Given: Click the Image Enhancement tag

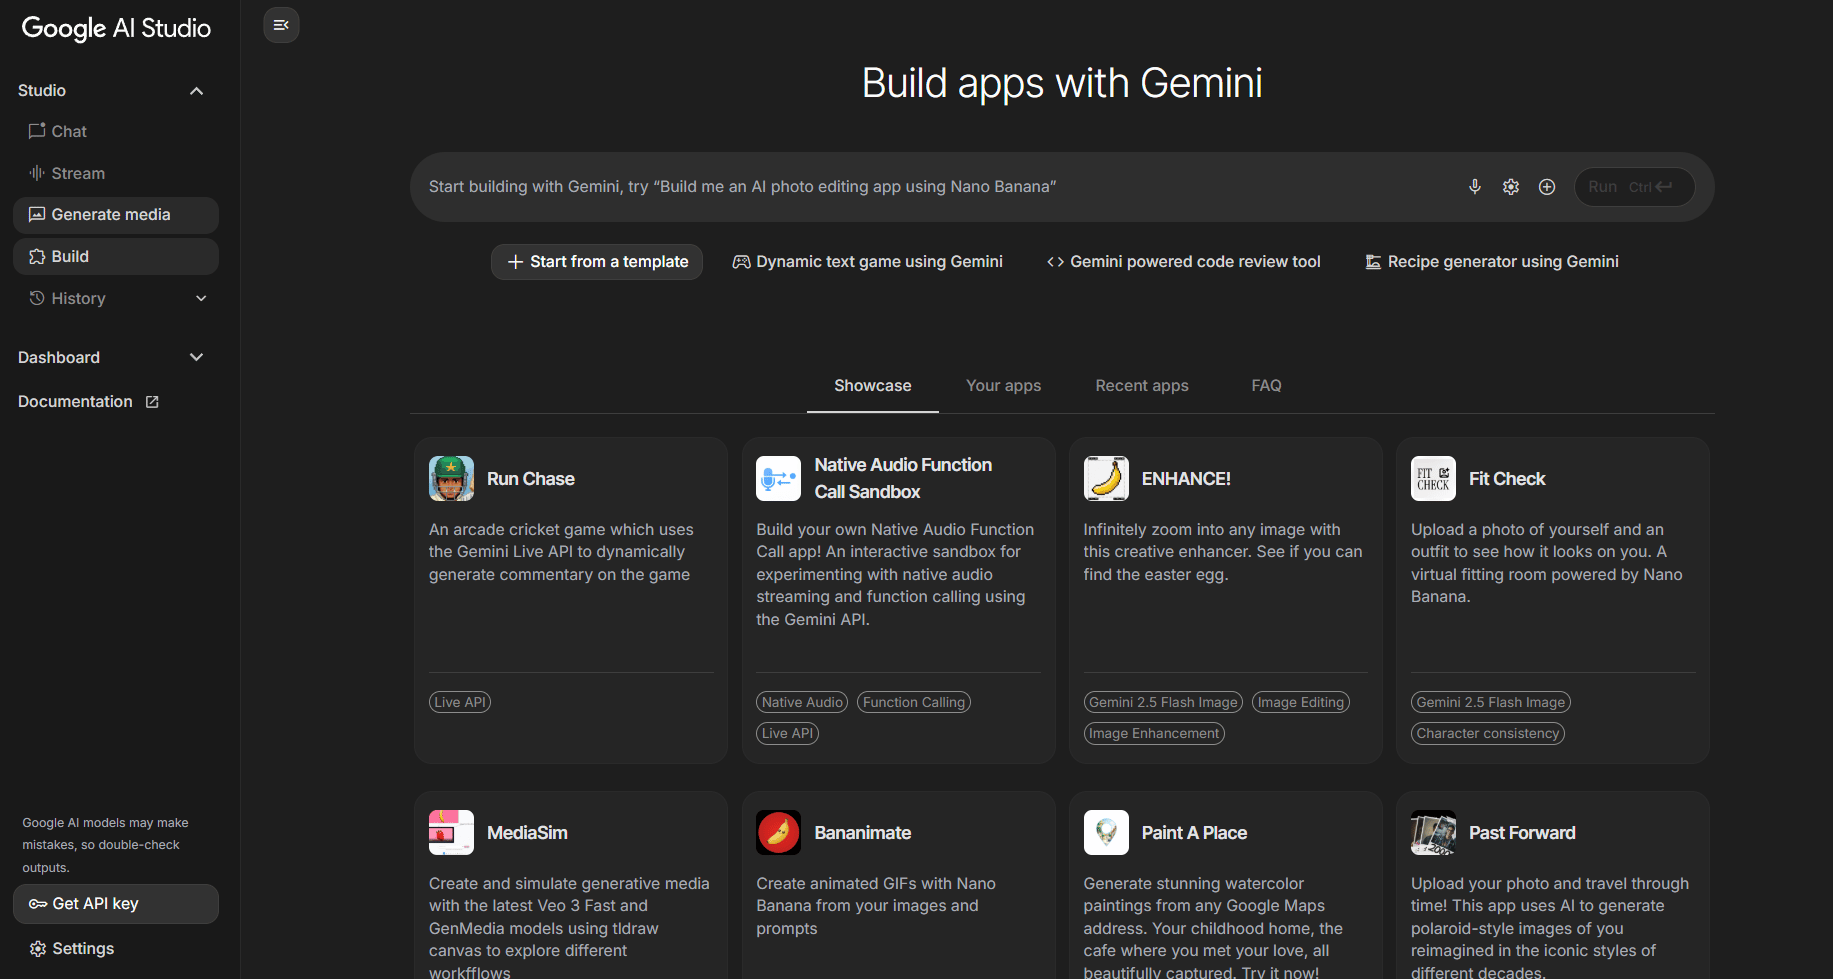Looking at the screenshot, I should pos(1154,733).
